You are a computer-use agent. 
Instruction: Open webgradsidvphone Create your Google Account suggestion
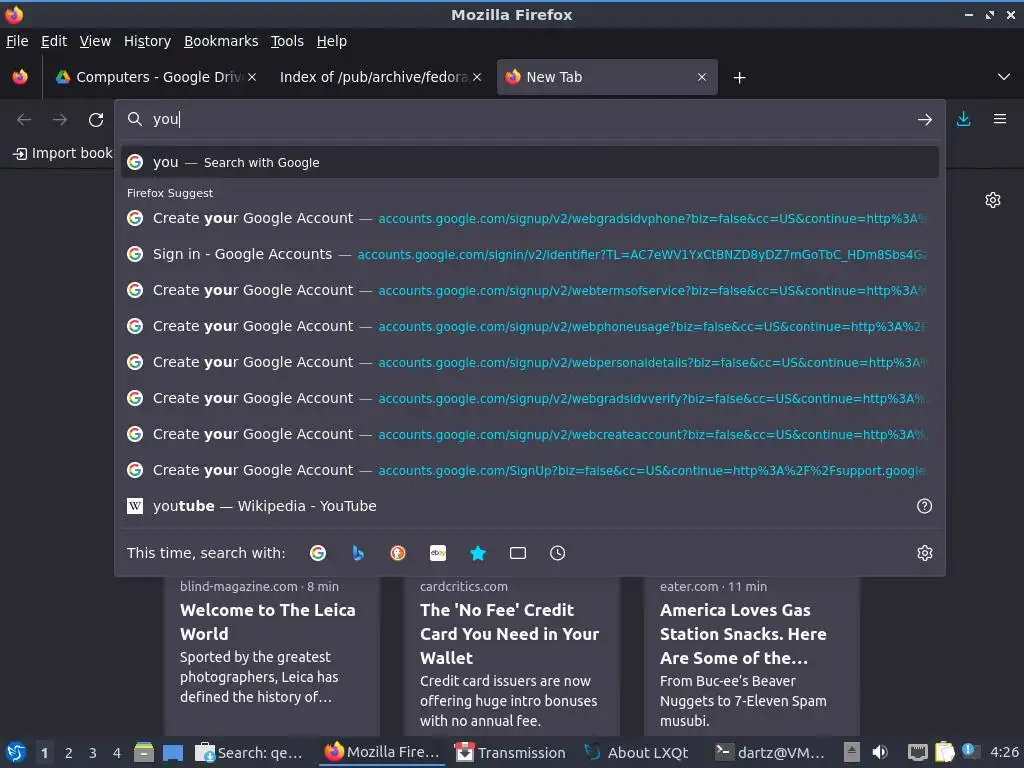point(530,218)
